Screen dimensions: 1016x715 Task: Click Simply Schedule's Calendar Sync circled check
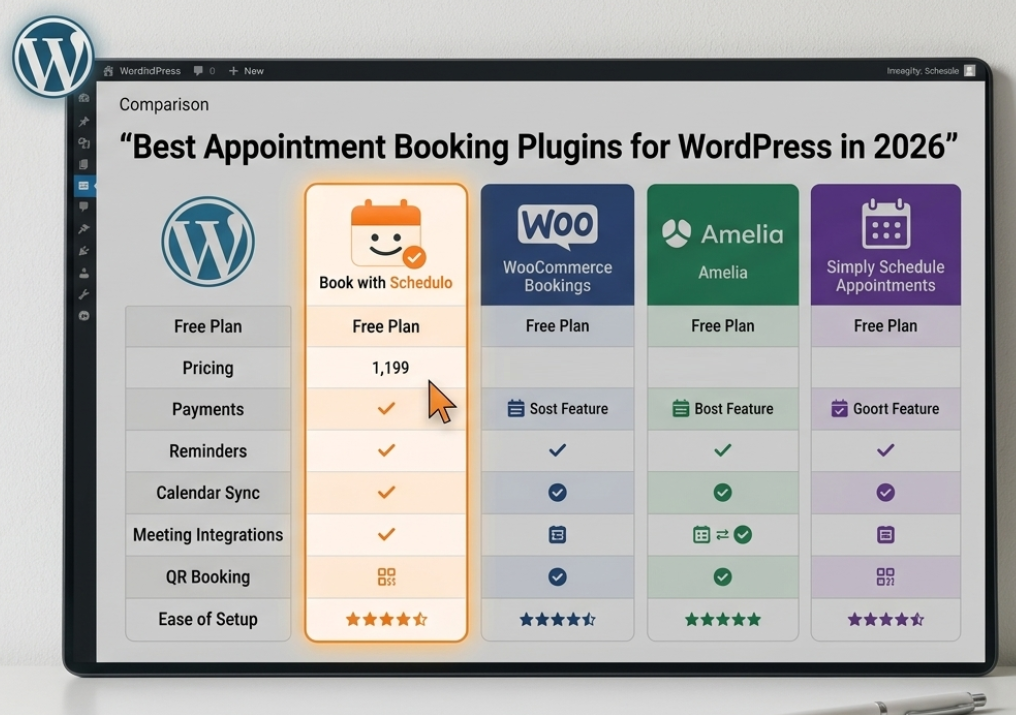(886, 493)
